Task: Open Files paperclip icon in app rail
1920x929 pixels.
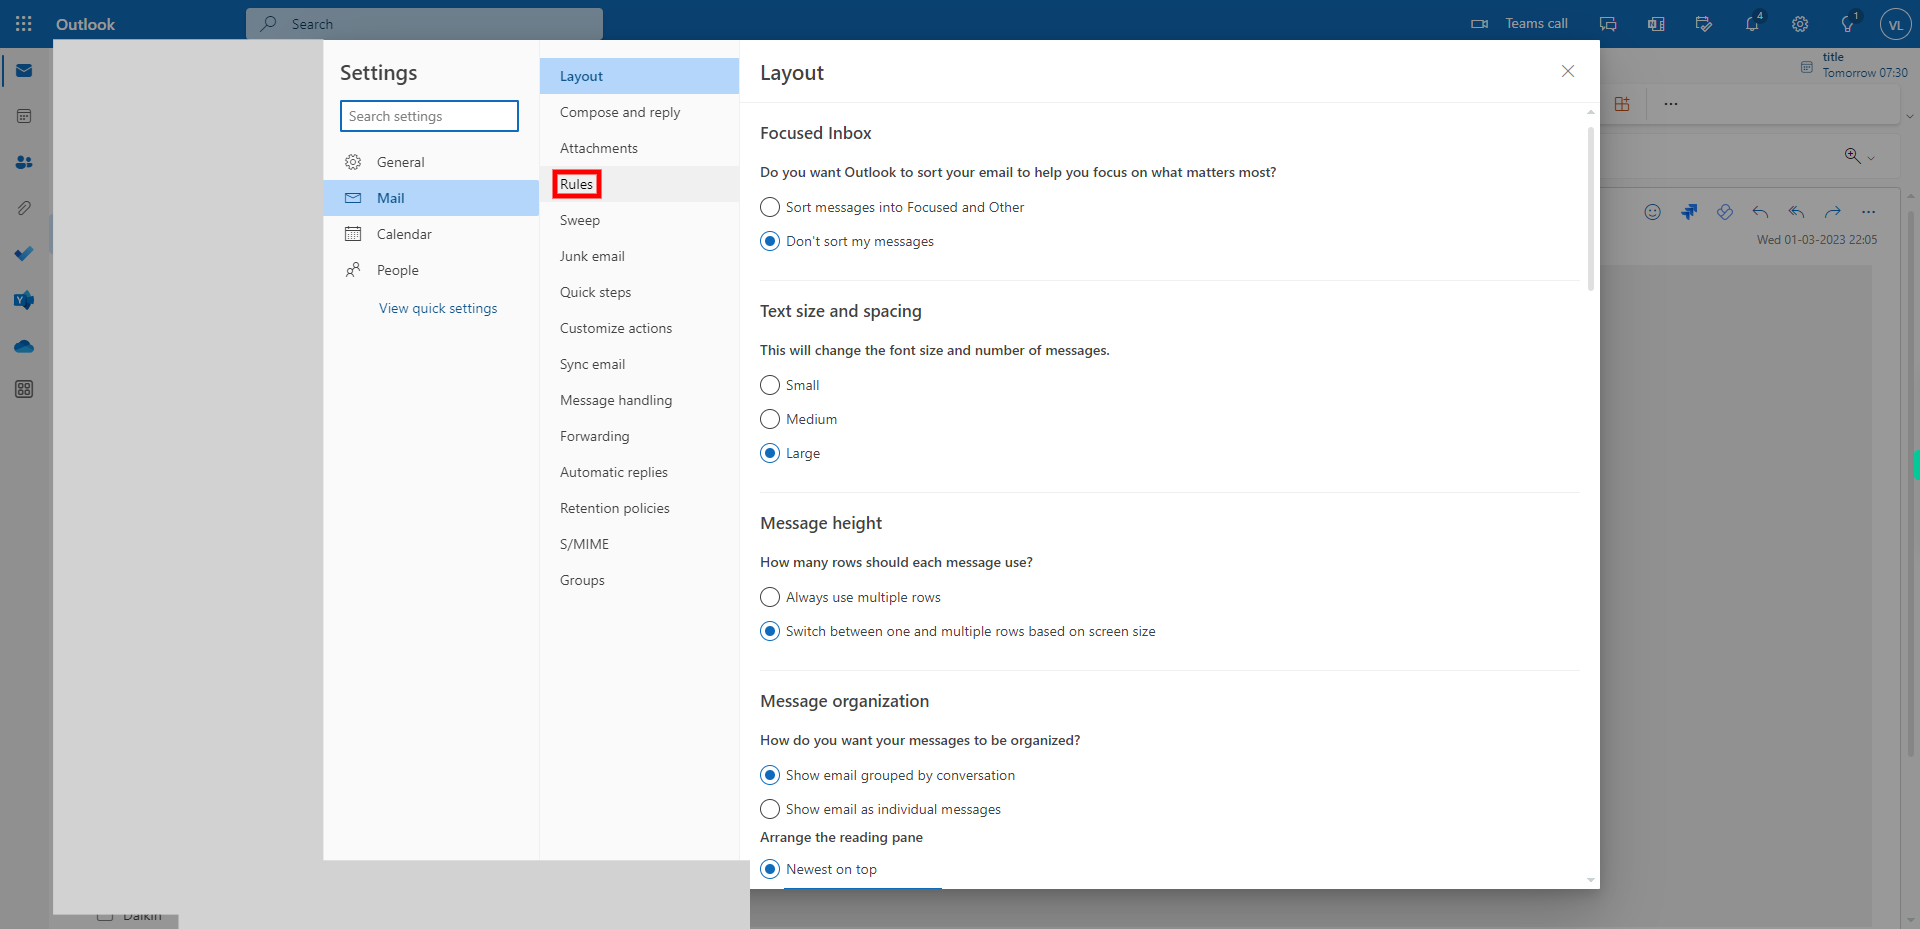Action: 24,208
